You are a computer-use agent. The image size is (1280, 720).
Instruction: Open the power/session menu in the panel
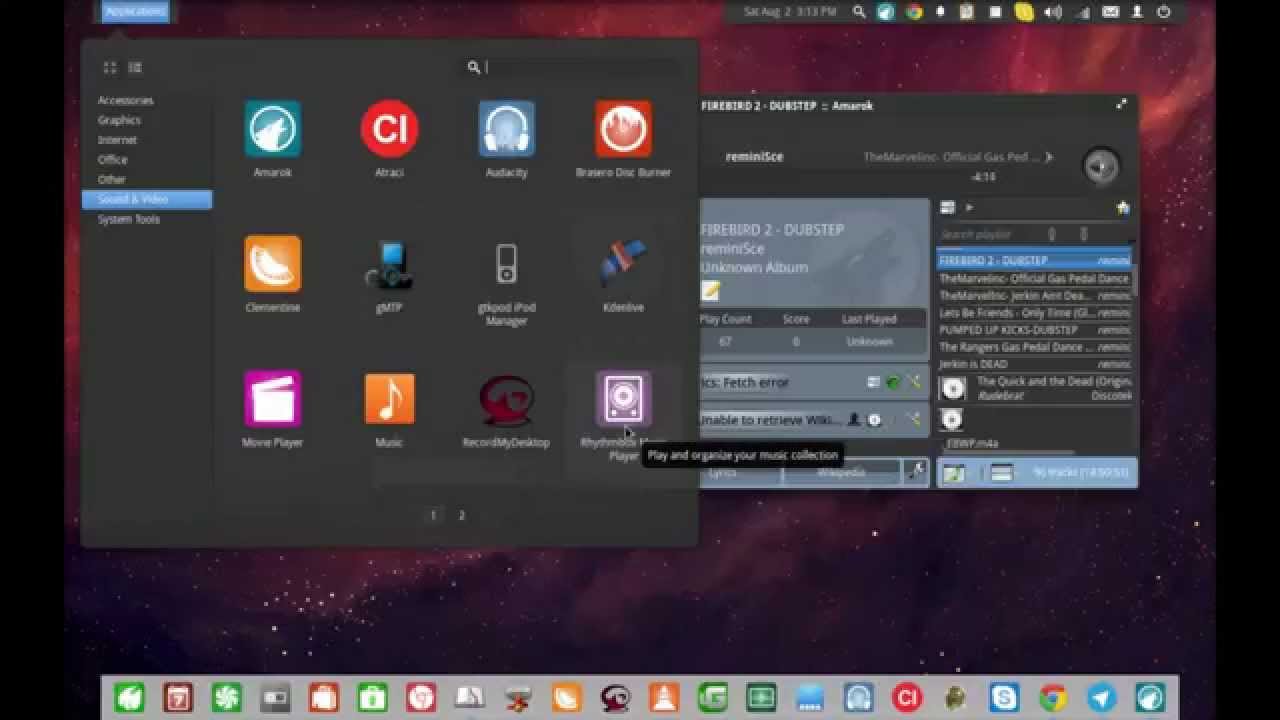coord(1163,12)
